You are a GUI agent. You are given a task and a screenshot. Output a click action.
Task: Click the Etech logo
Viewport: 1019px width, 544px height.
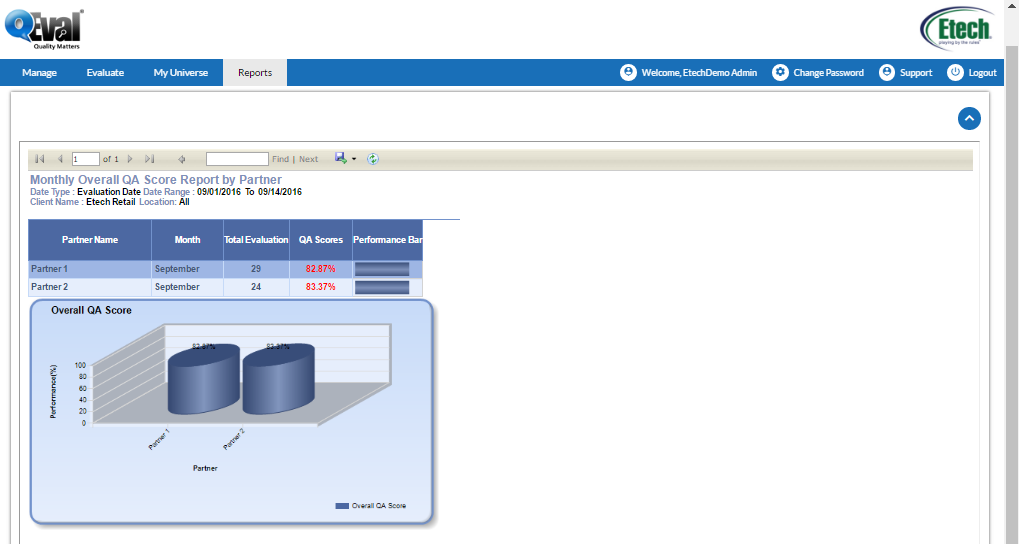pos(956,28)
